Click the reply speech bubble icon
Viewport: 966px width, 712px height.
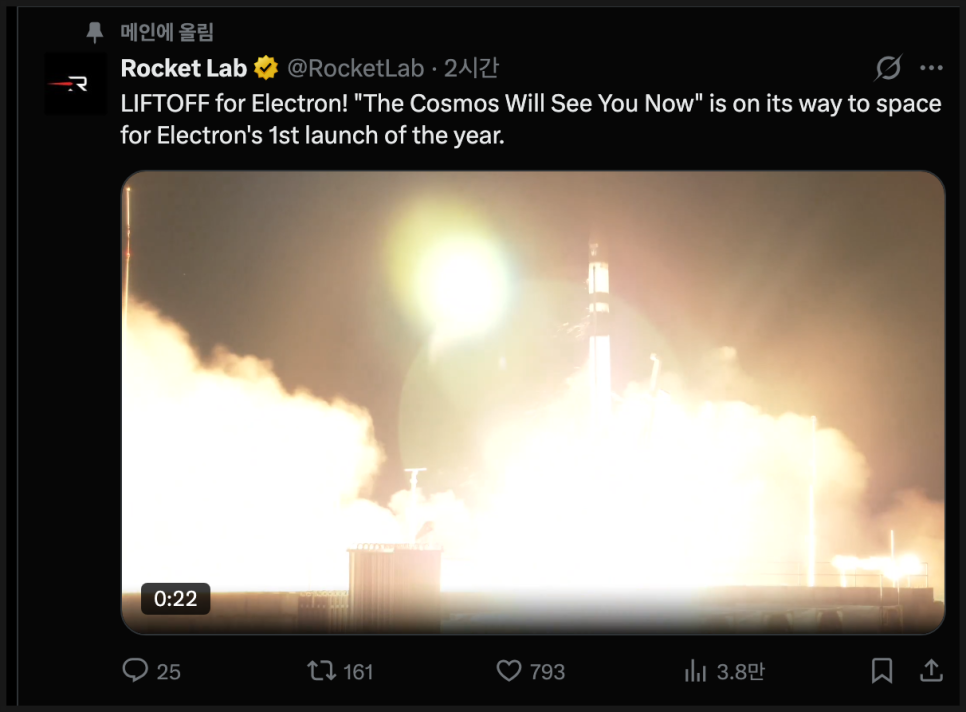point(135,670)
